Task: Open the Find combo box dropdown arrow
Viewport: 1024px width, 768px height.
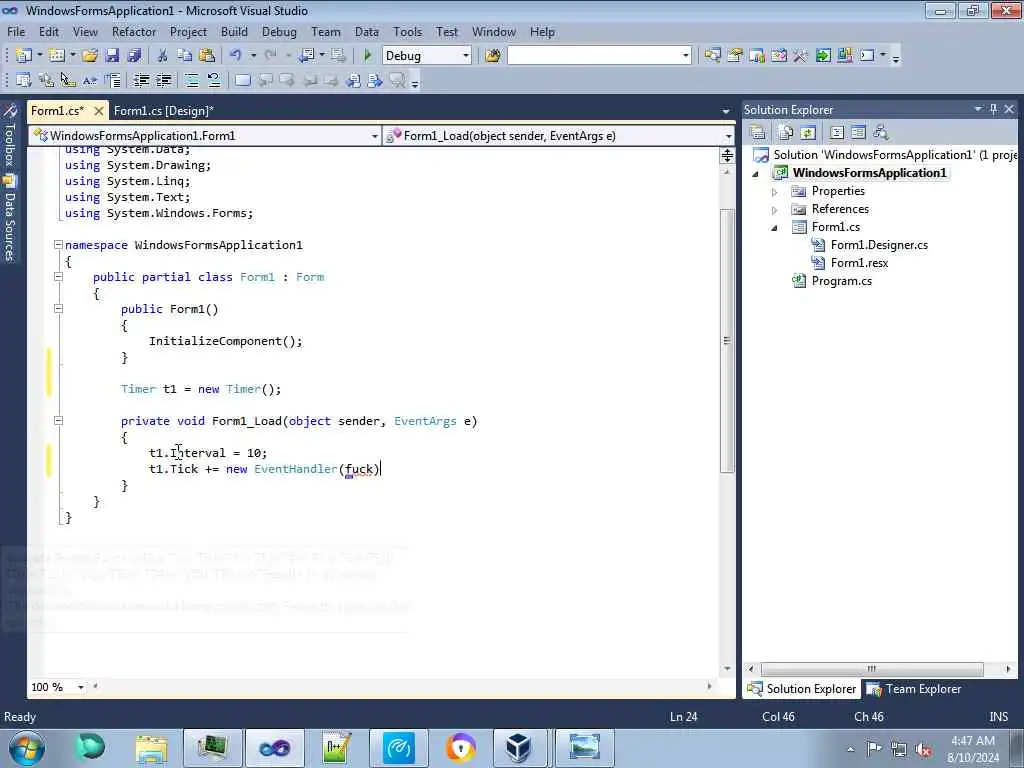Action: coord(685,56)
